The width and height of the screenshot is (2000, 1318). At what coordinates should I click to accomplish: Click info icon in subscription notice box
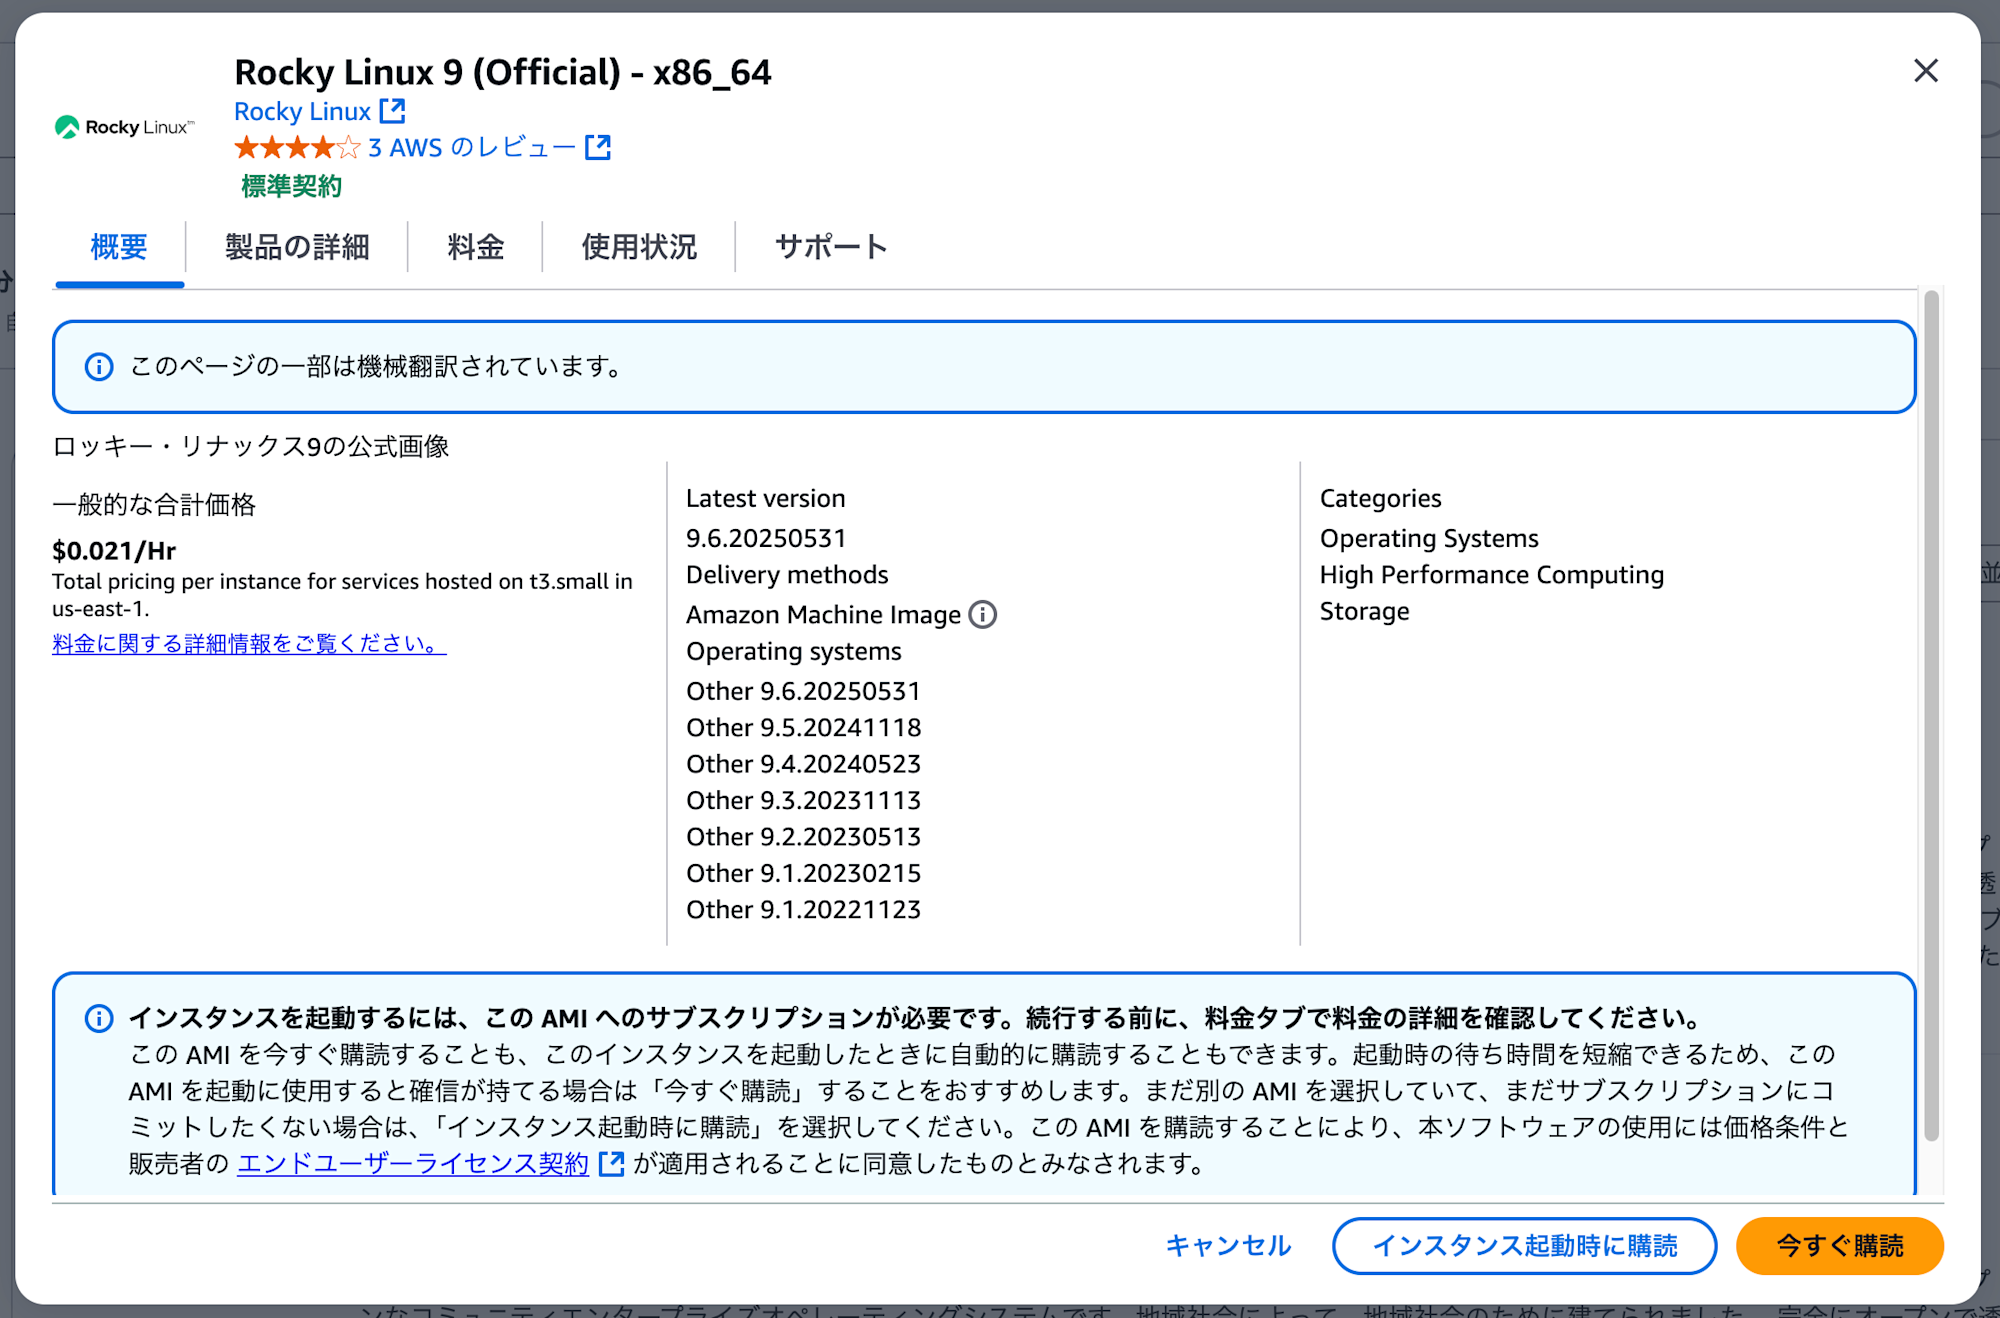(x=99, y=1019)
